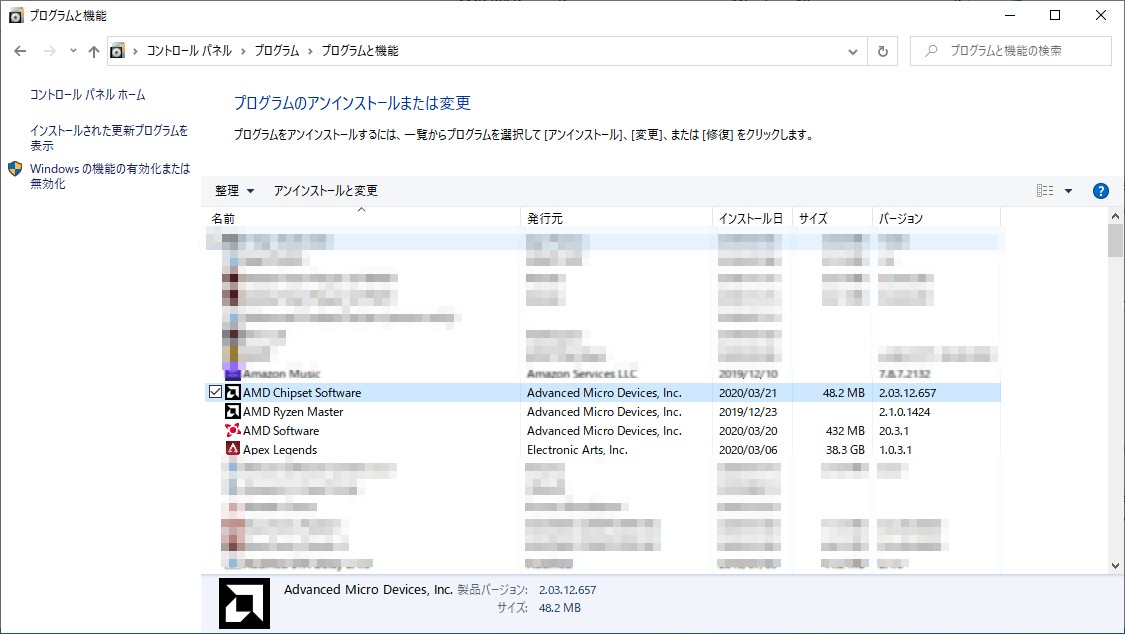Click the shield icon next to Windows features link
The image size is (1125, 634).
(14, 169)
